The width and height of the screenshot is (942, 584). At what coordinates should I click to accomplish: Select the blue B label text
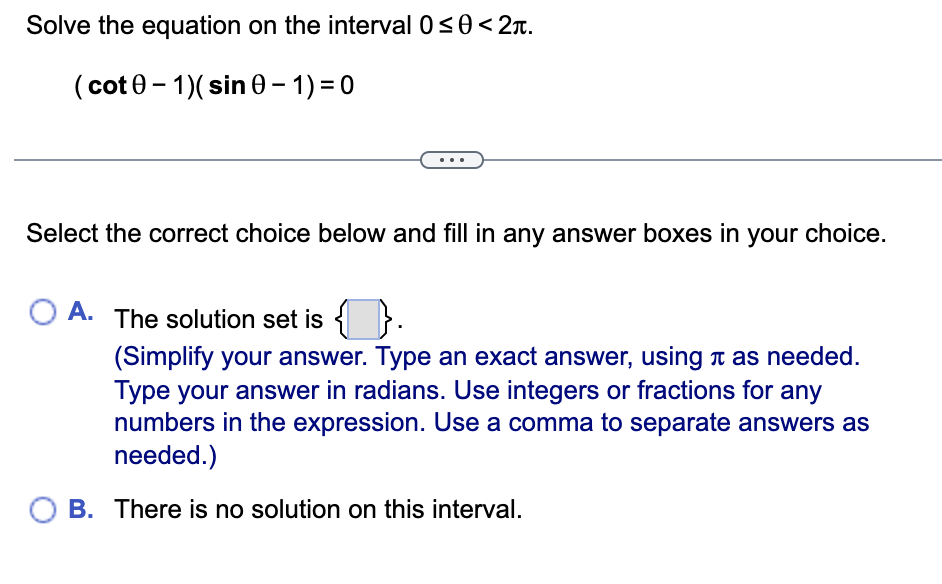[x=78, y=509]
